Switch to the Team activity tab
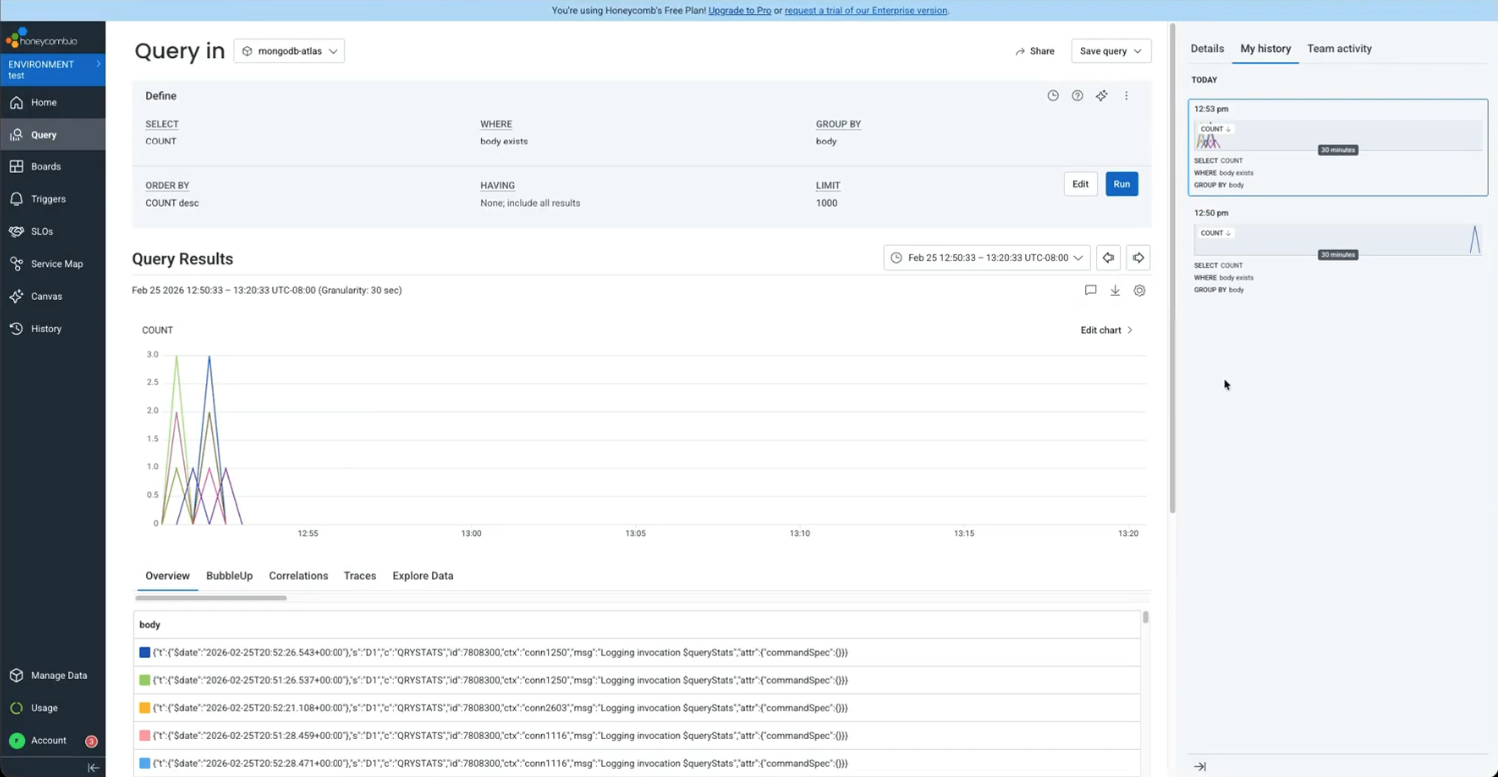The height and width of the screenshot is (777, 1498). coord(1339,49)
